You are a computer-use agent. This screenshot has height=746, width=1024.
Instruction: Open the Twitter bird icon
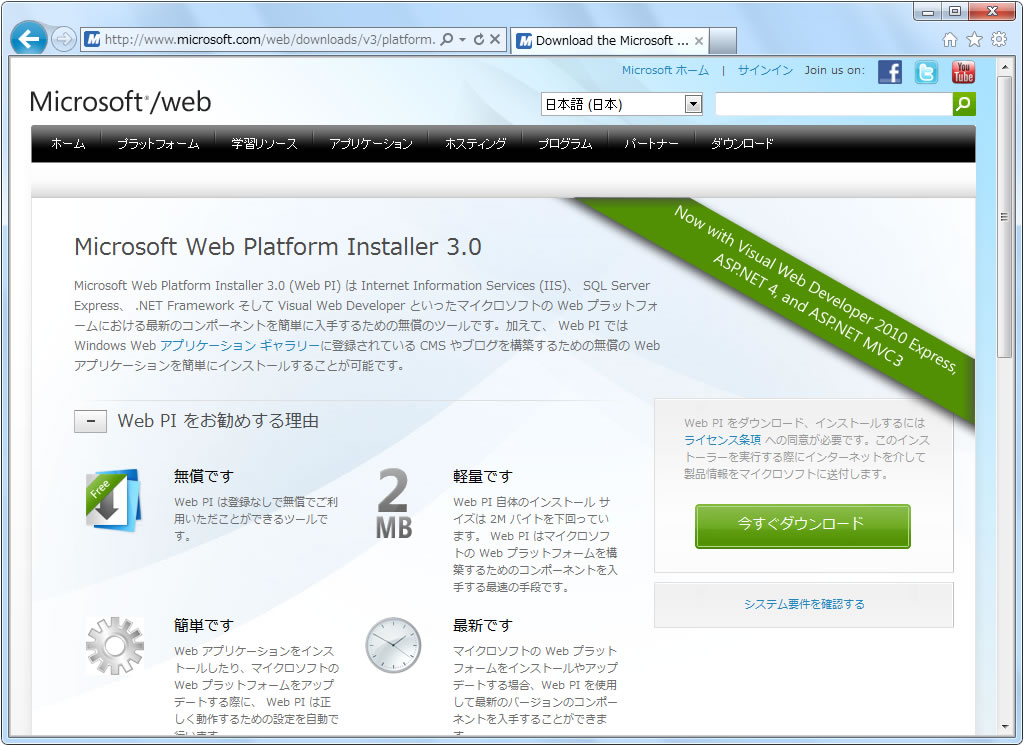pos(927,72)
